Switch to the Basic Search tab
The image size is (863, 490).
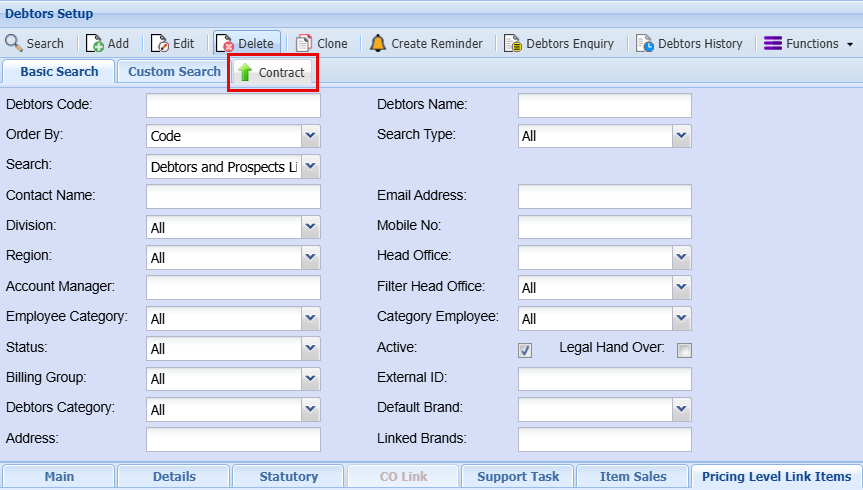pyautogui.click(x=59, y=72)
